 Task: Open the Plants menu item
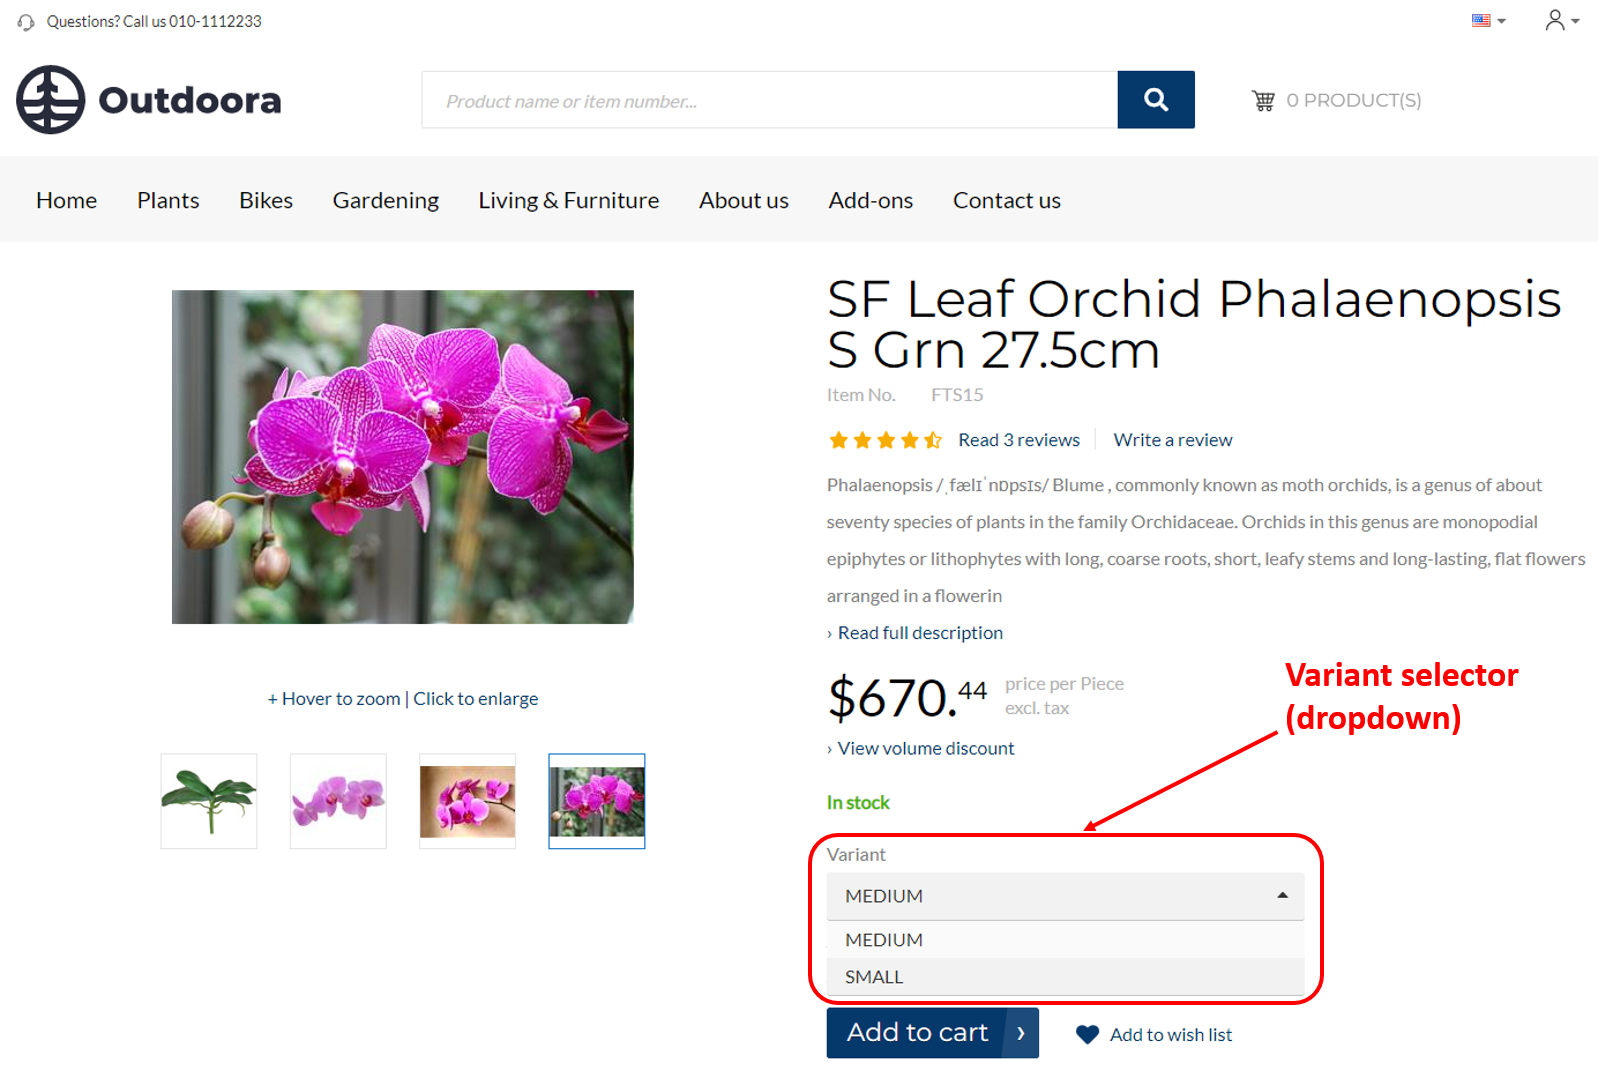click(168, 200)
